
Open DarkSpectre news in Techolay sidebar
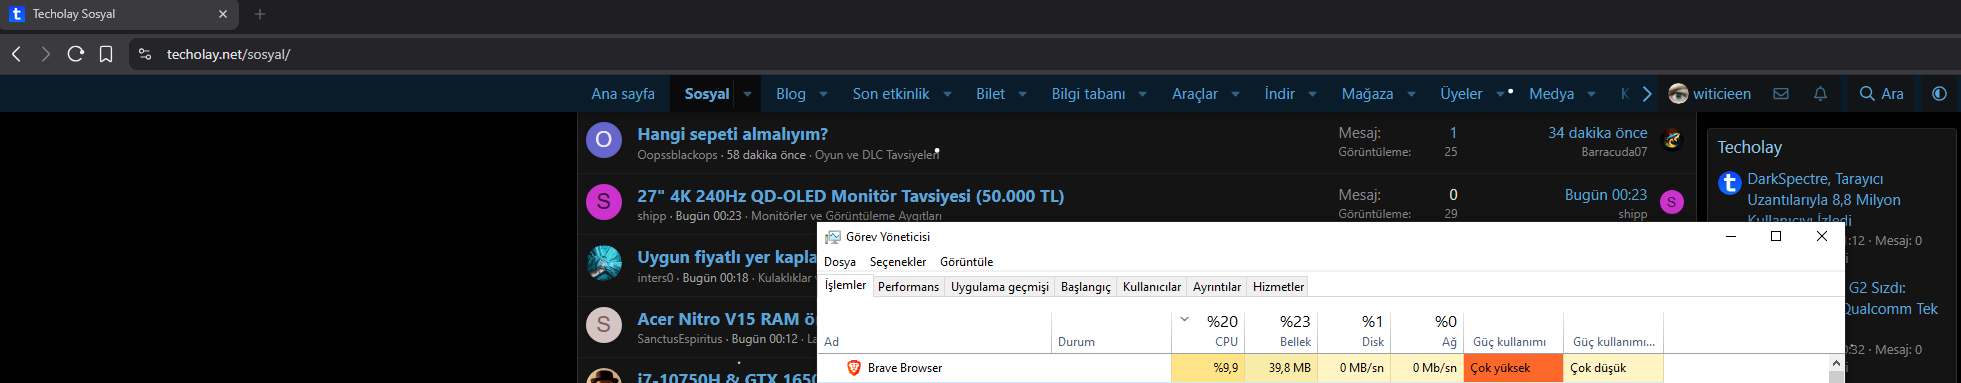pyautogui.click(x=1824, y=199)
